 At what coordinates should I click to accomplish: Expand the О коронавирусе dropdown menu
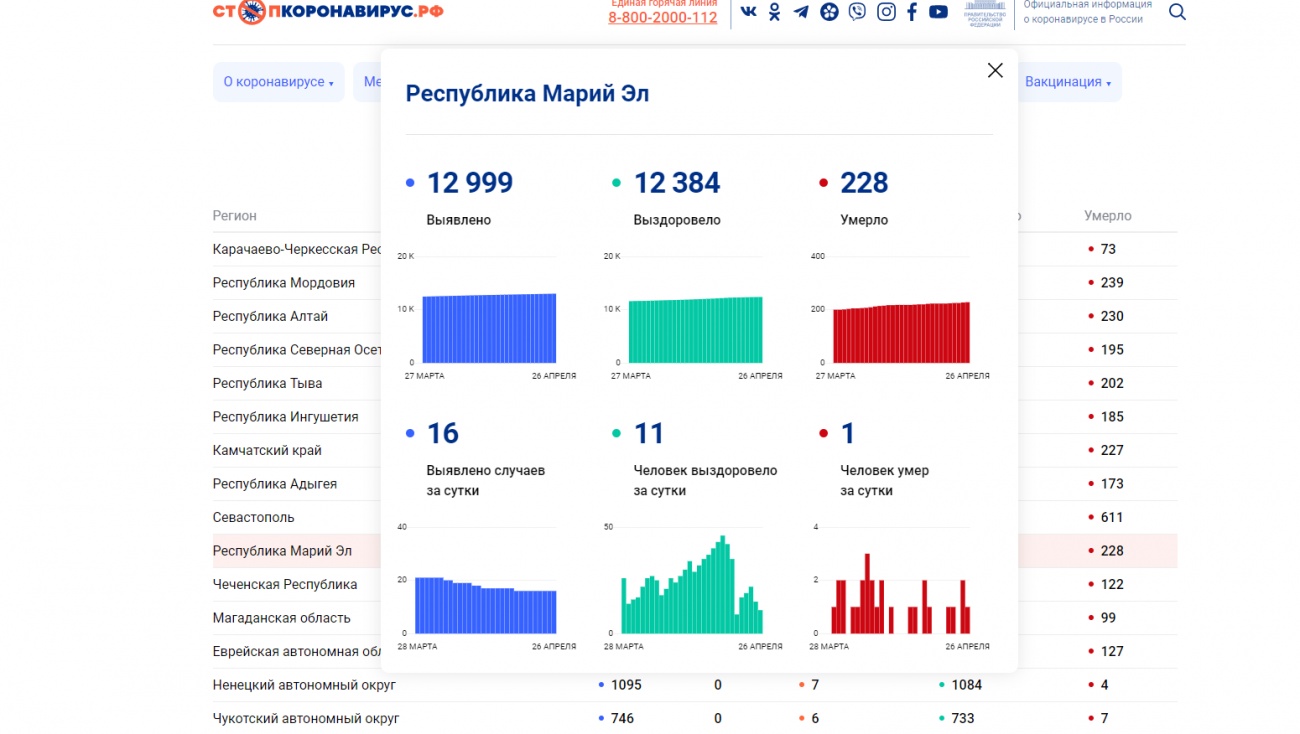(x=278, y=82)
